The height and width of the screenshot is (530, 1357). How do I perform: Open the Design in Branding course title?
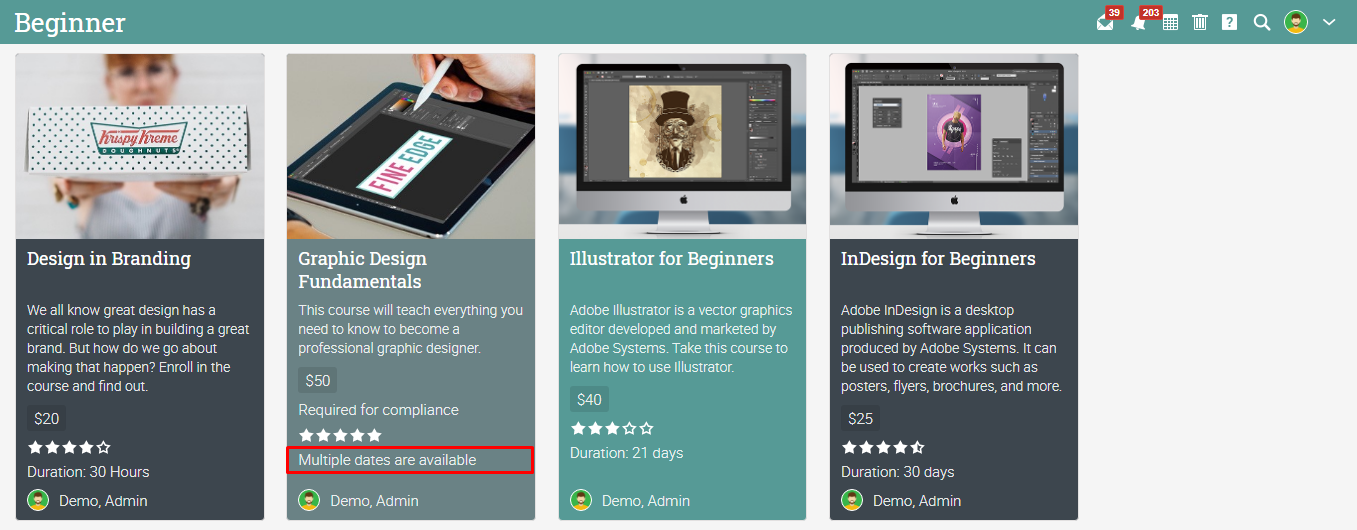(109, 259)
